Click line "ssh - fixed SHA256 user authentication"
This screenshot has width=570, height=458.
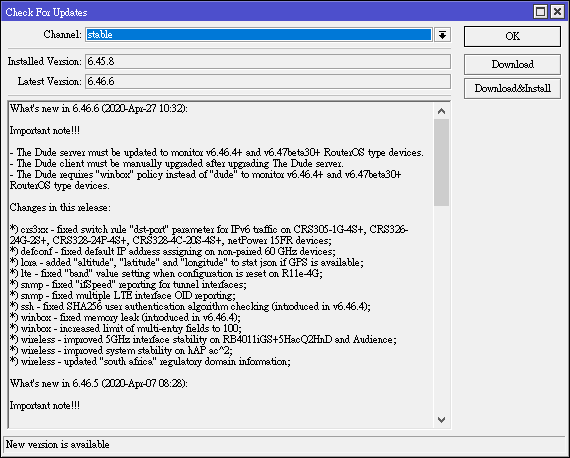tap(190, 306)
